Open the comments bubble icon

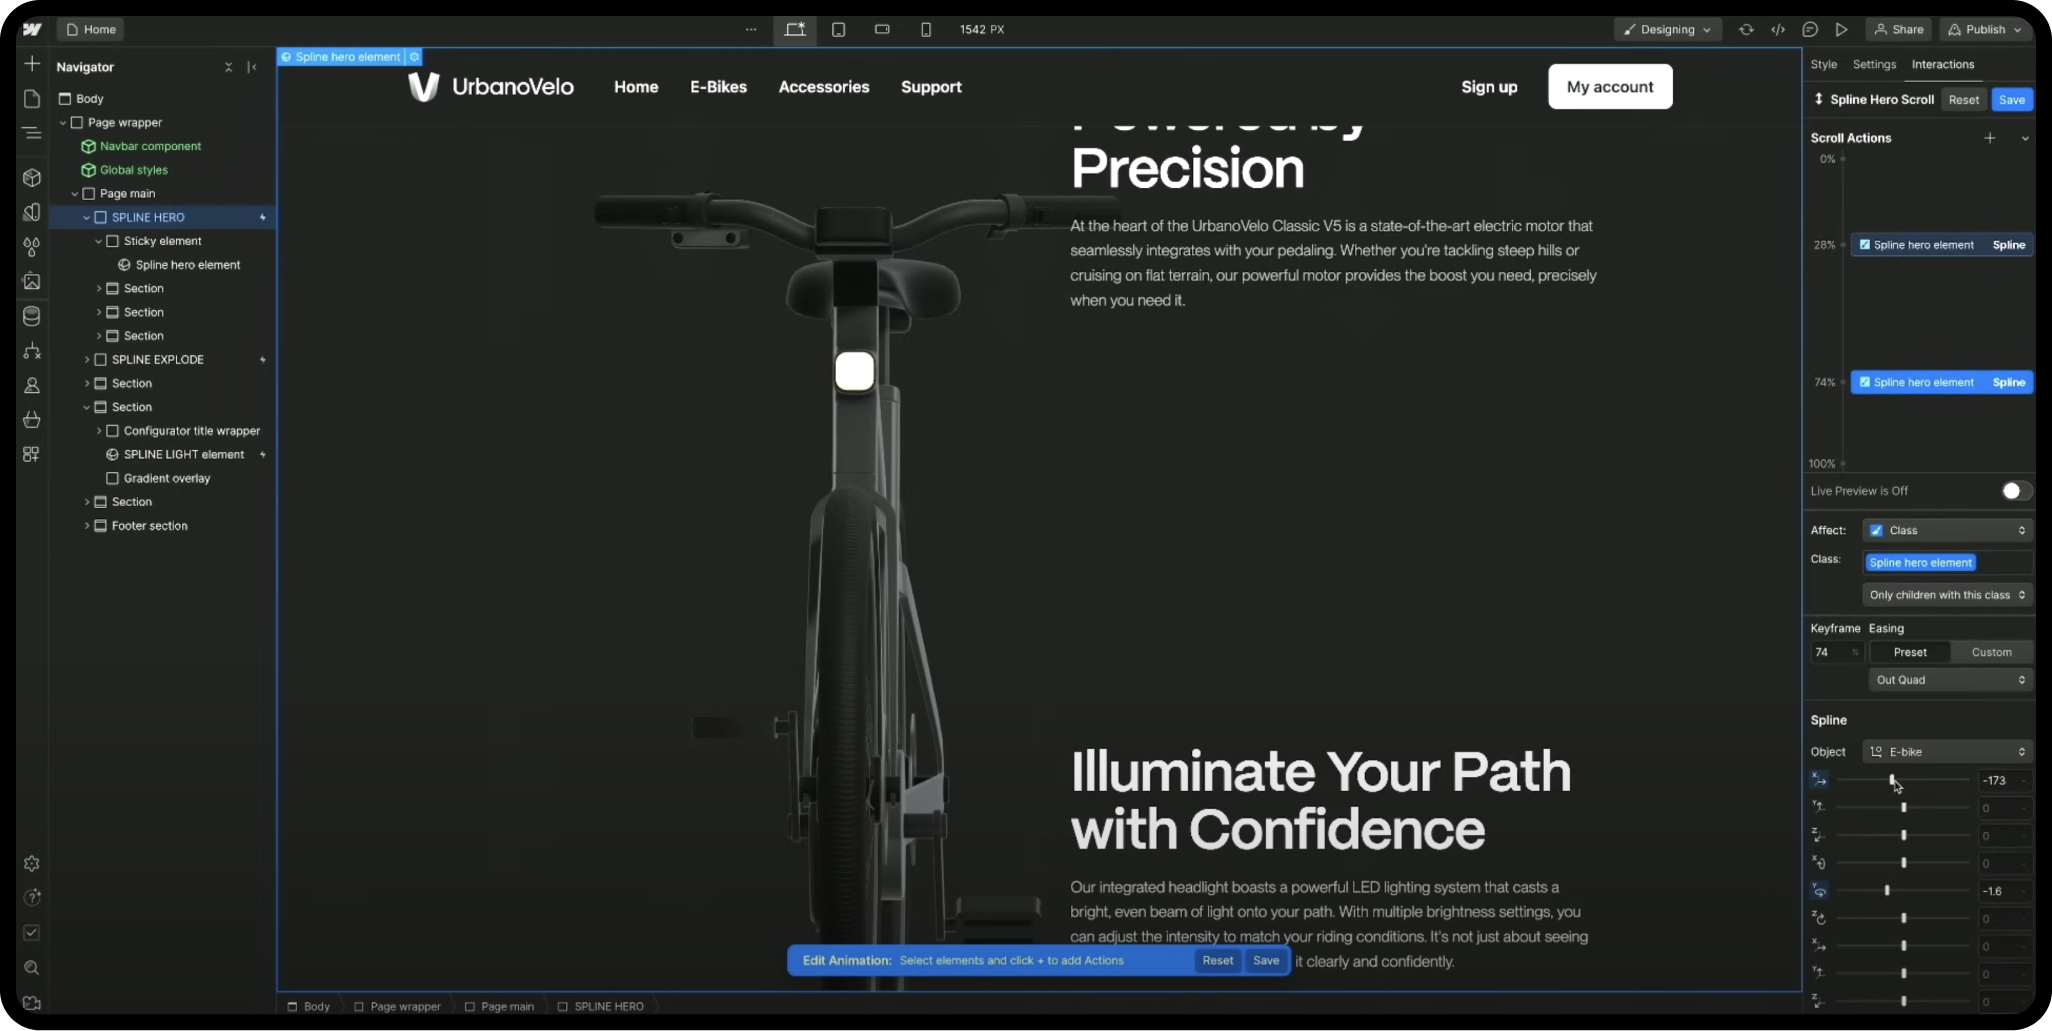(1810, 30)
